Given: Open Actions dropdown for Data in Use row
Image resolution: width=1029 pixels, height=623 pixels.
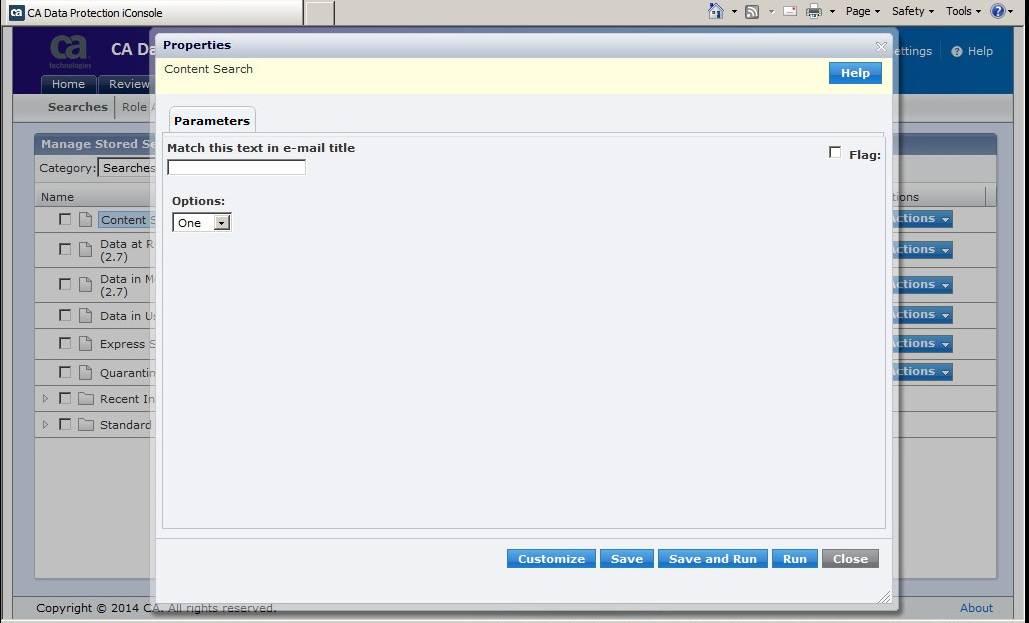Looking at the screenshot, I should [921, 314].
